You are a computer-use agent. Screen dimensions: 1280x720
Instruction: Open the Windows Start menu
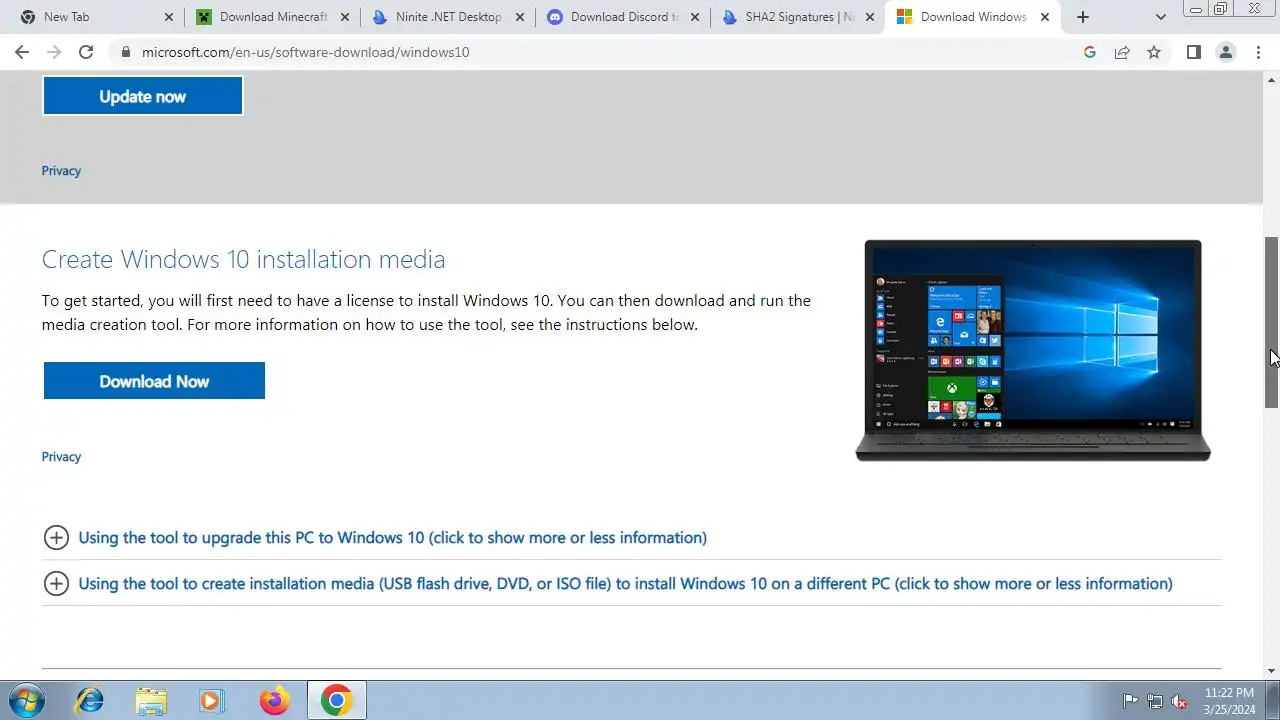click(26, 701)
